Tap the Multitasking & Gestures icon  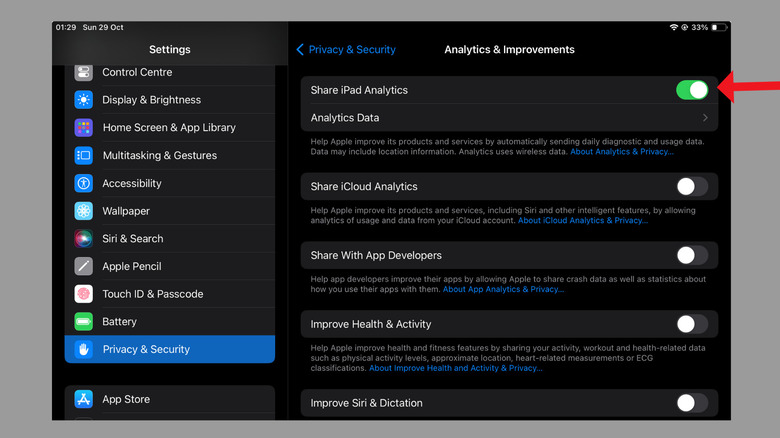coord(84,155)
